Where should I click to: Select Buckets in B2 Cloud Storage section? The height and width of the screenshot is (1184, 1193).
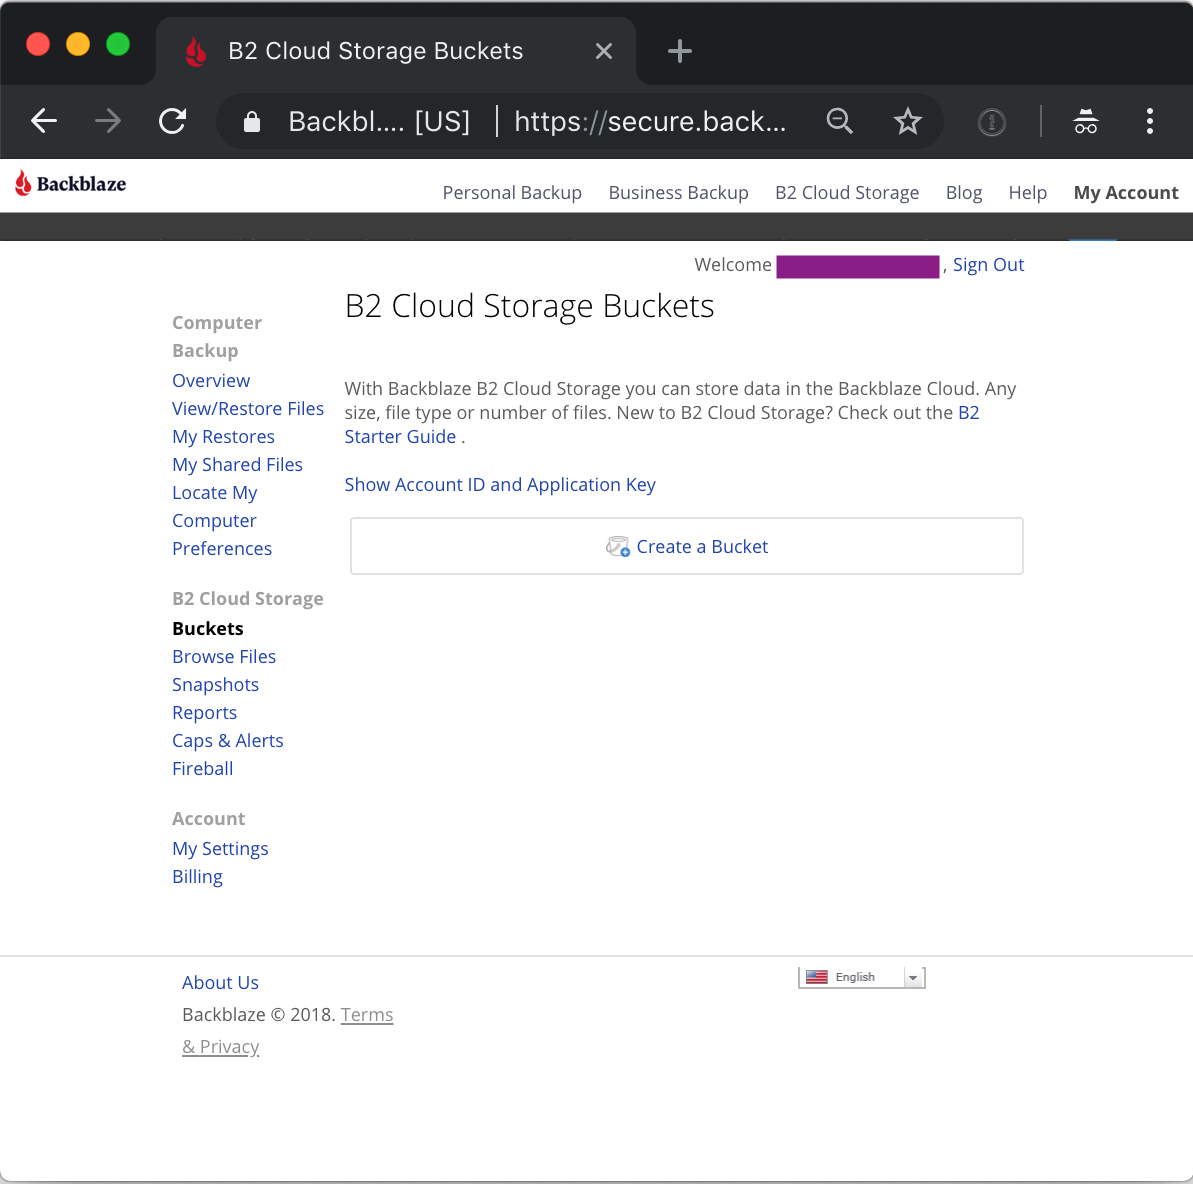208,629
